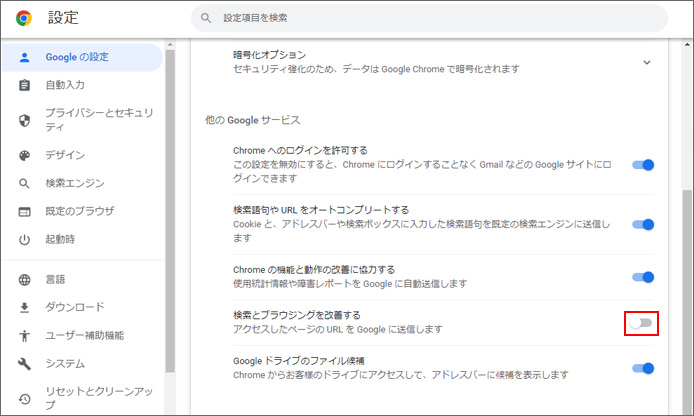
Task: Click the palette icon for デザイン
Action: click(x=24, y=155)
